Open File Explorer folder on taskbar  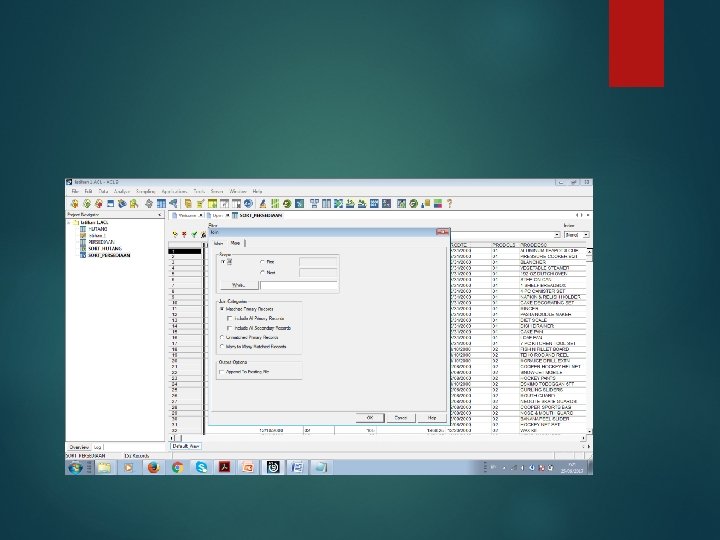click(x=105, y=467)
